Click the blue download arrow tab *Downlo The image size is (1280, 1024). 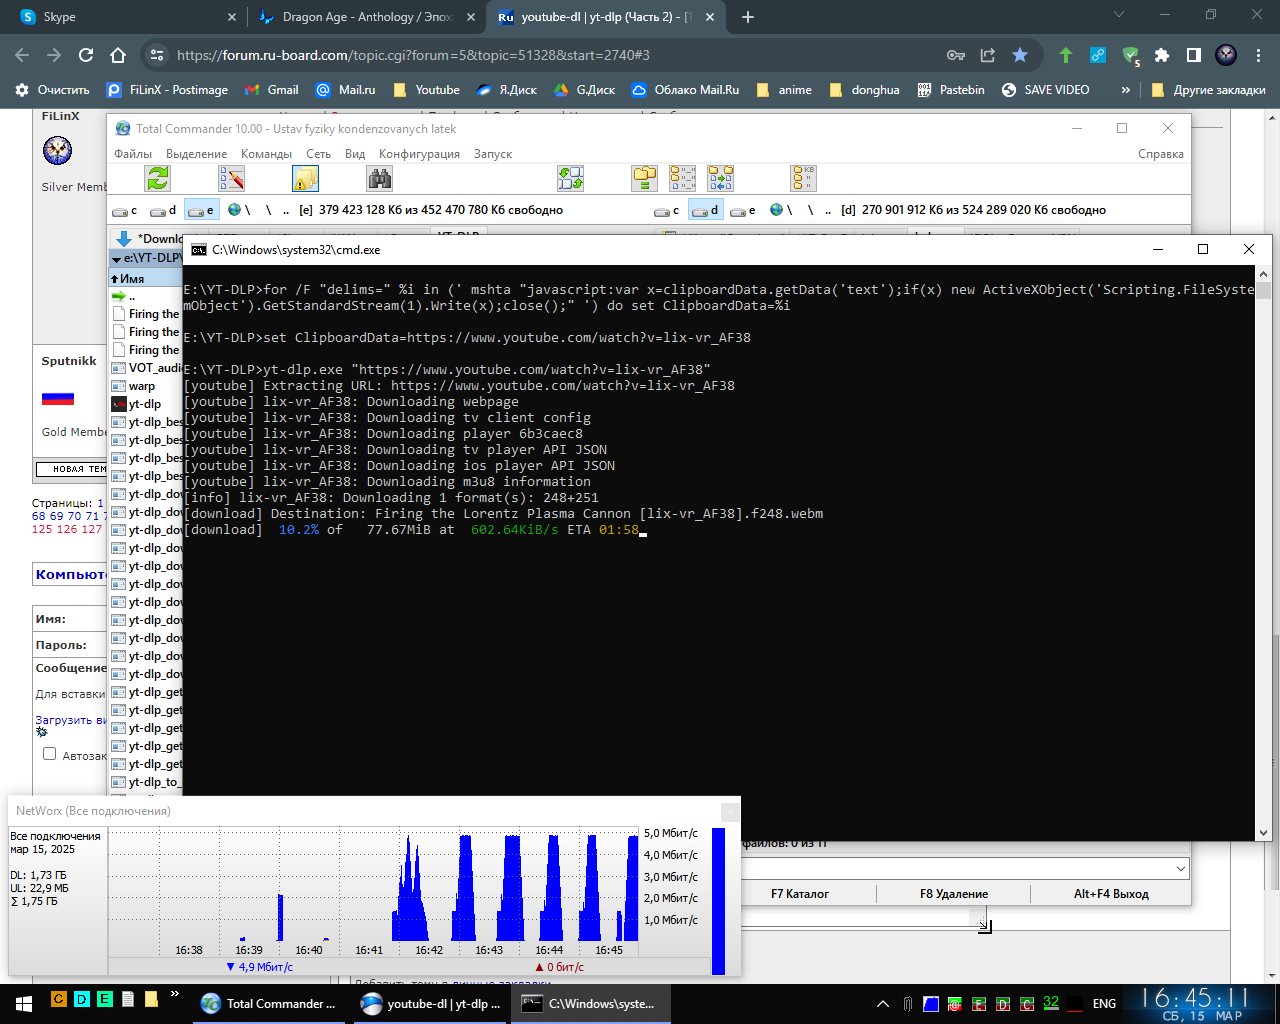[x=149, y=238]
